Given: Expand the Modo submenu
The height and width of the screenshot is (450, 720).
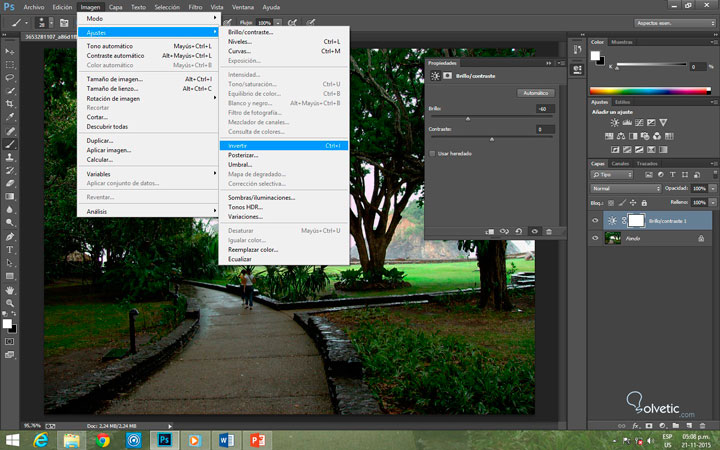Looking at the screenshot, I should [x=147, y=18].
